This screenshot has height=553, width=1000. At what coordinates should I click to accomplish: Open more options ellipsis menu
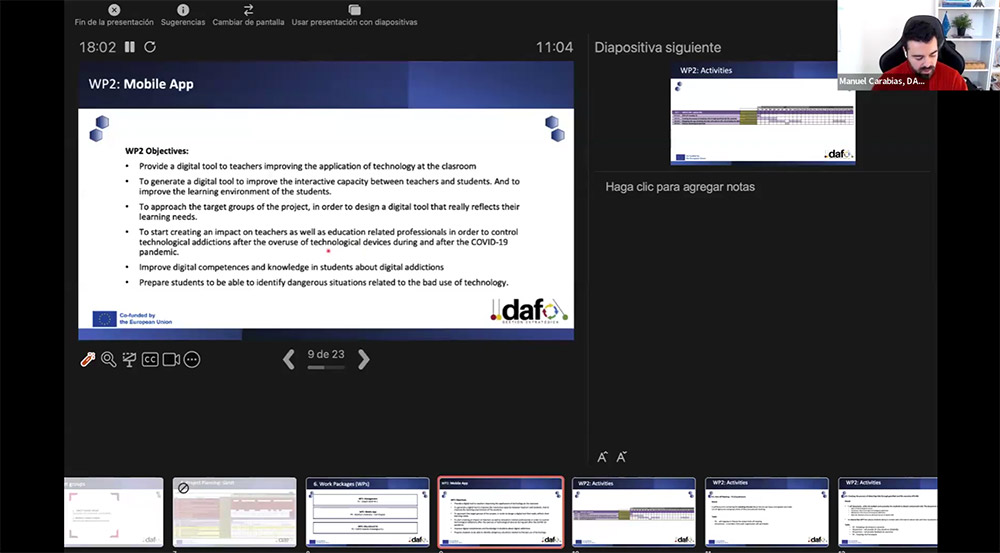click(192, 359)
